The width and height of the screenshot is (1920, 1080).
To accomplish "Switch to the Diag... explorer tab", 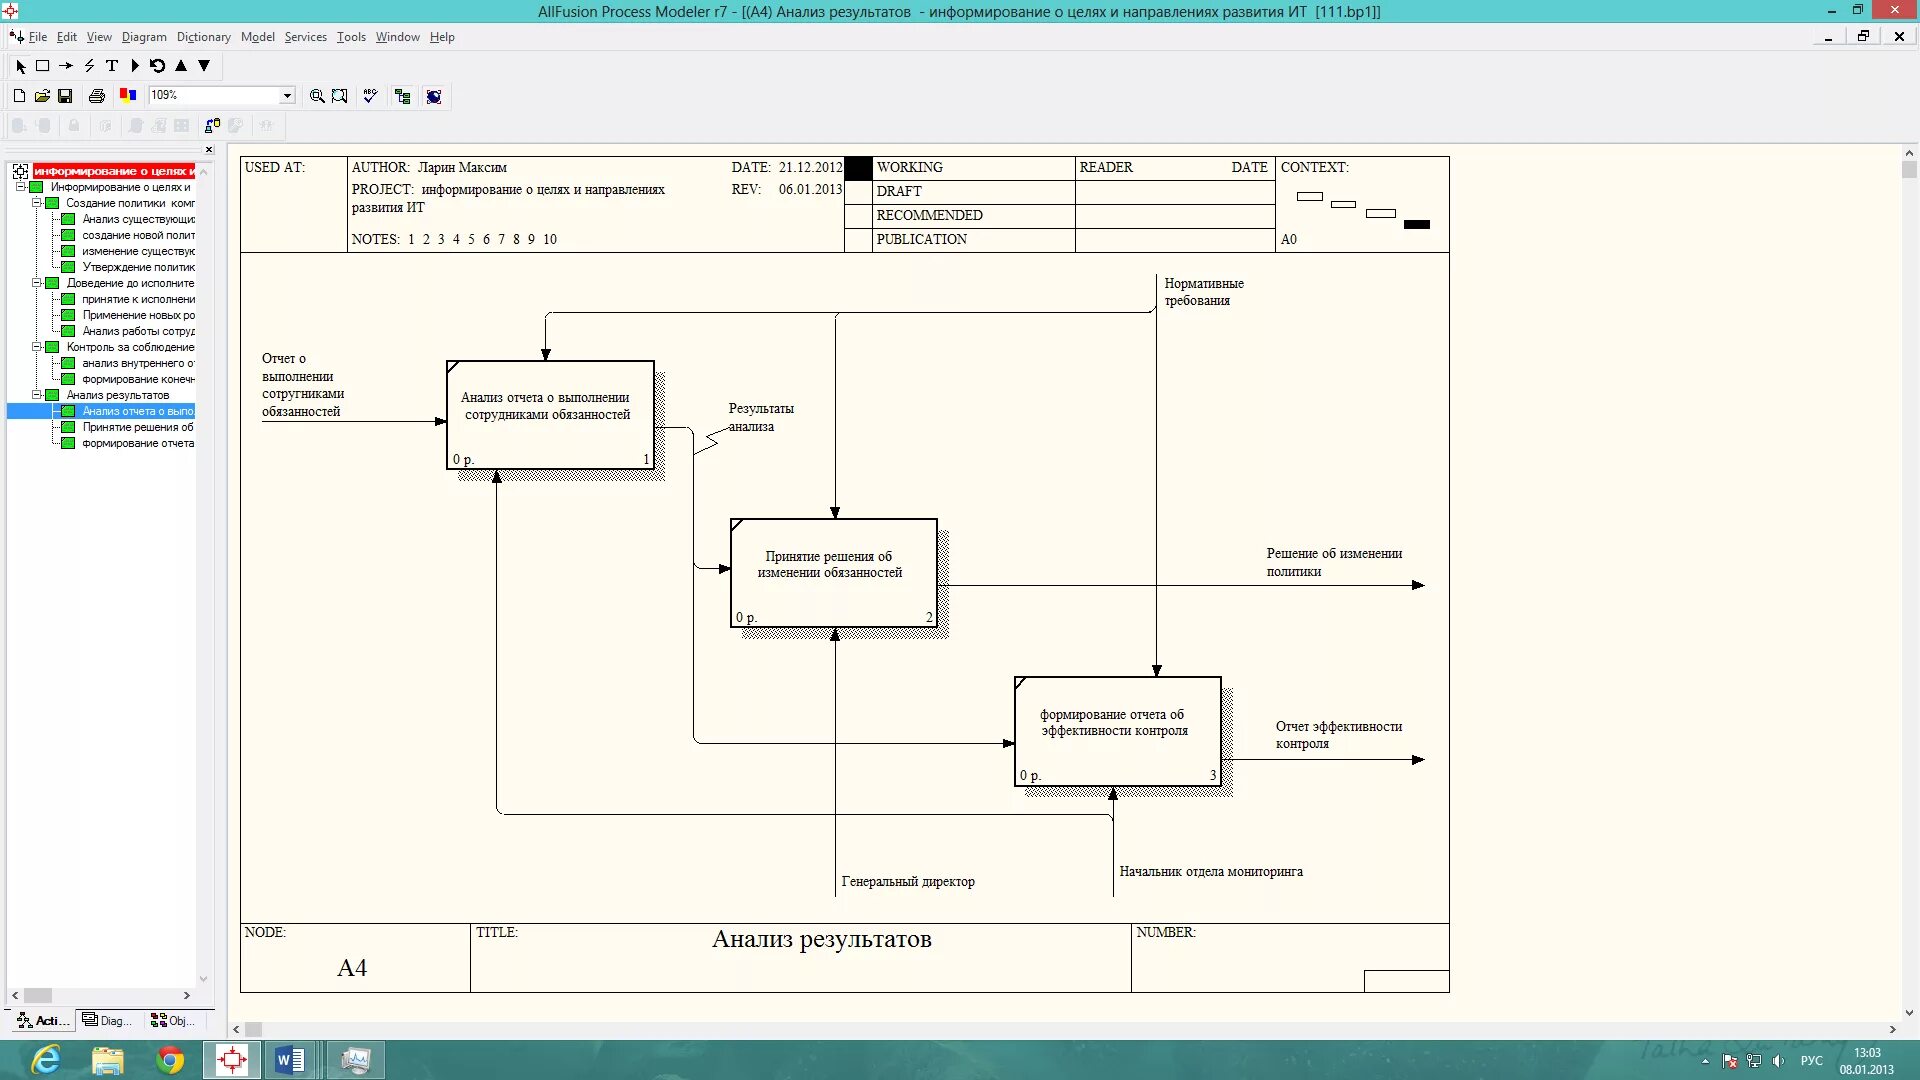I will 107,1021.
